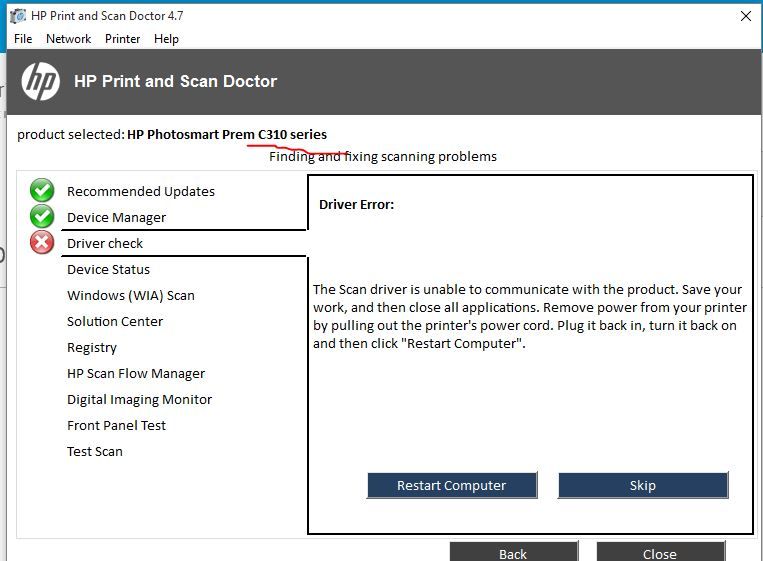Screen dimensions: 763x561
Task: Select the HP Scan Flow Manager step
Action: [x=136, y=373]
